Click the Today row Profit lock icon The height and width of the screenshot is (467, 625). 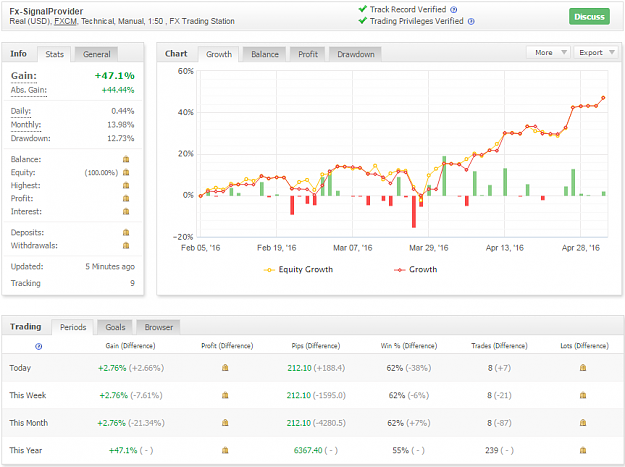tap(225, 367)
